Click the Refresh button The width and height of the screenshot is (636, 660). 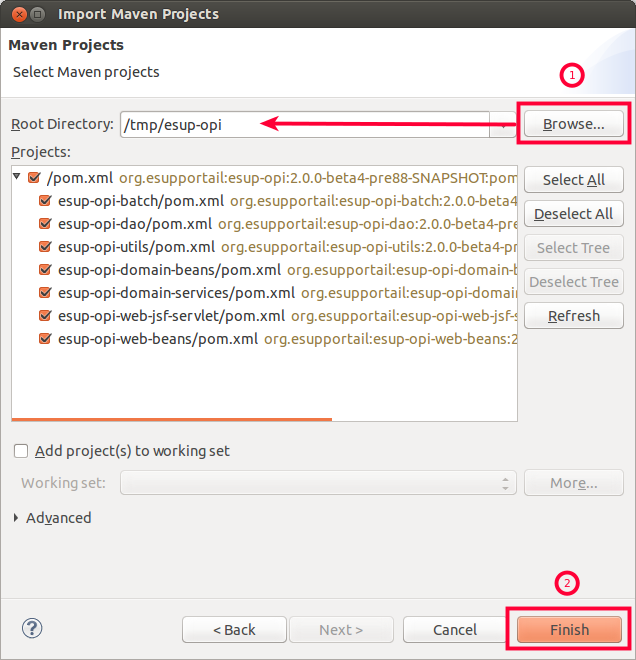[573, 316]
